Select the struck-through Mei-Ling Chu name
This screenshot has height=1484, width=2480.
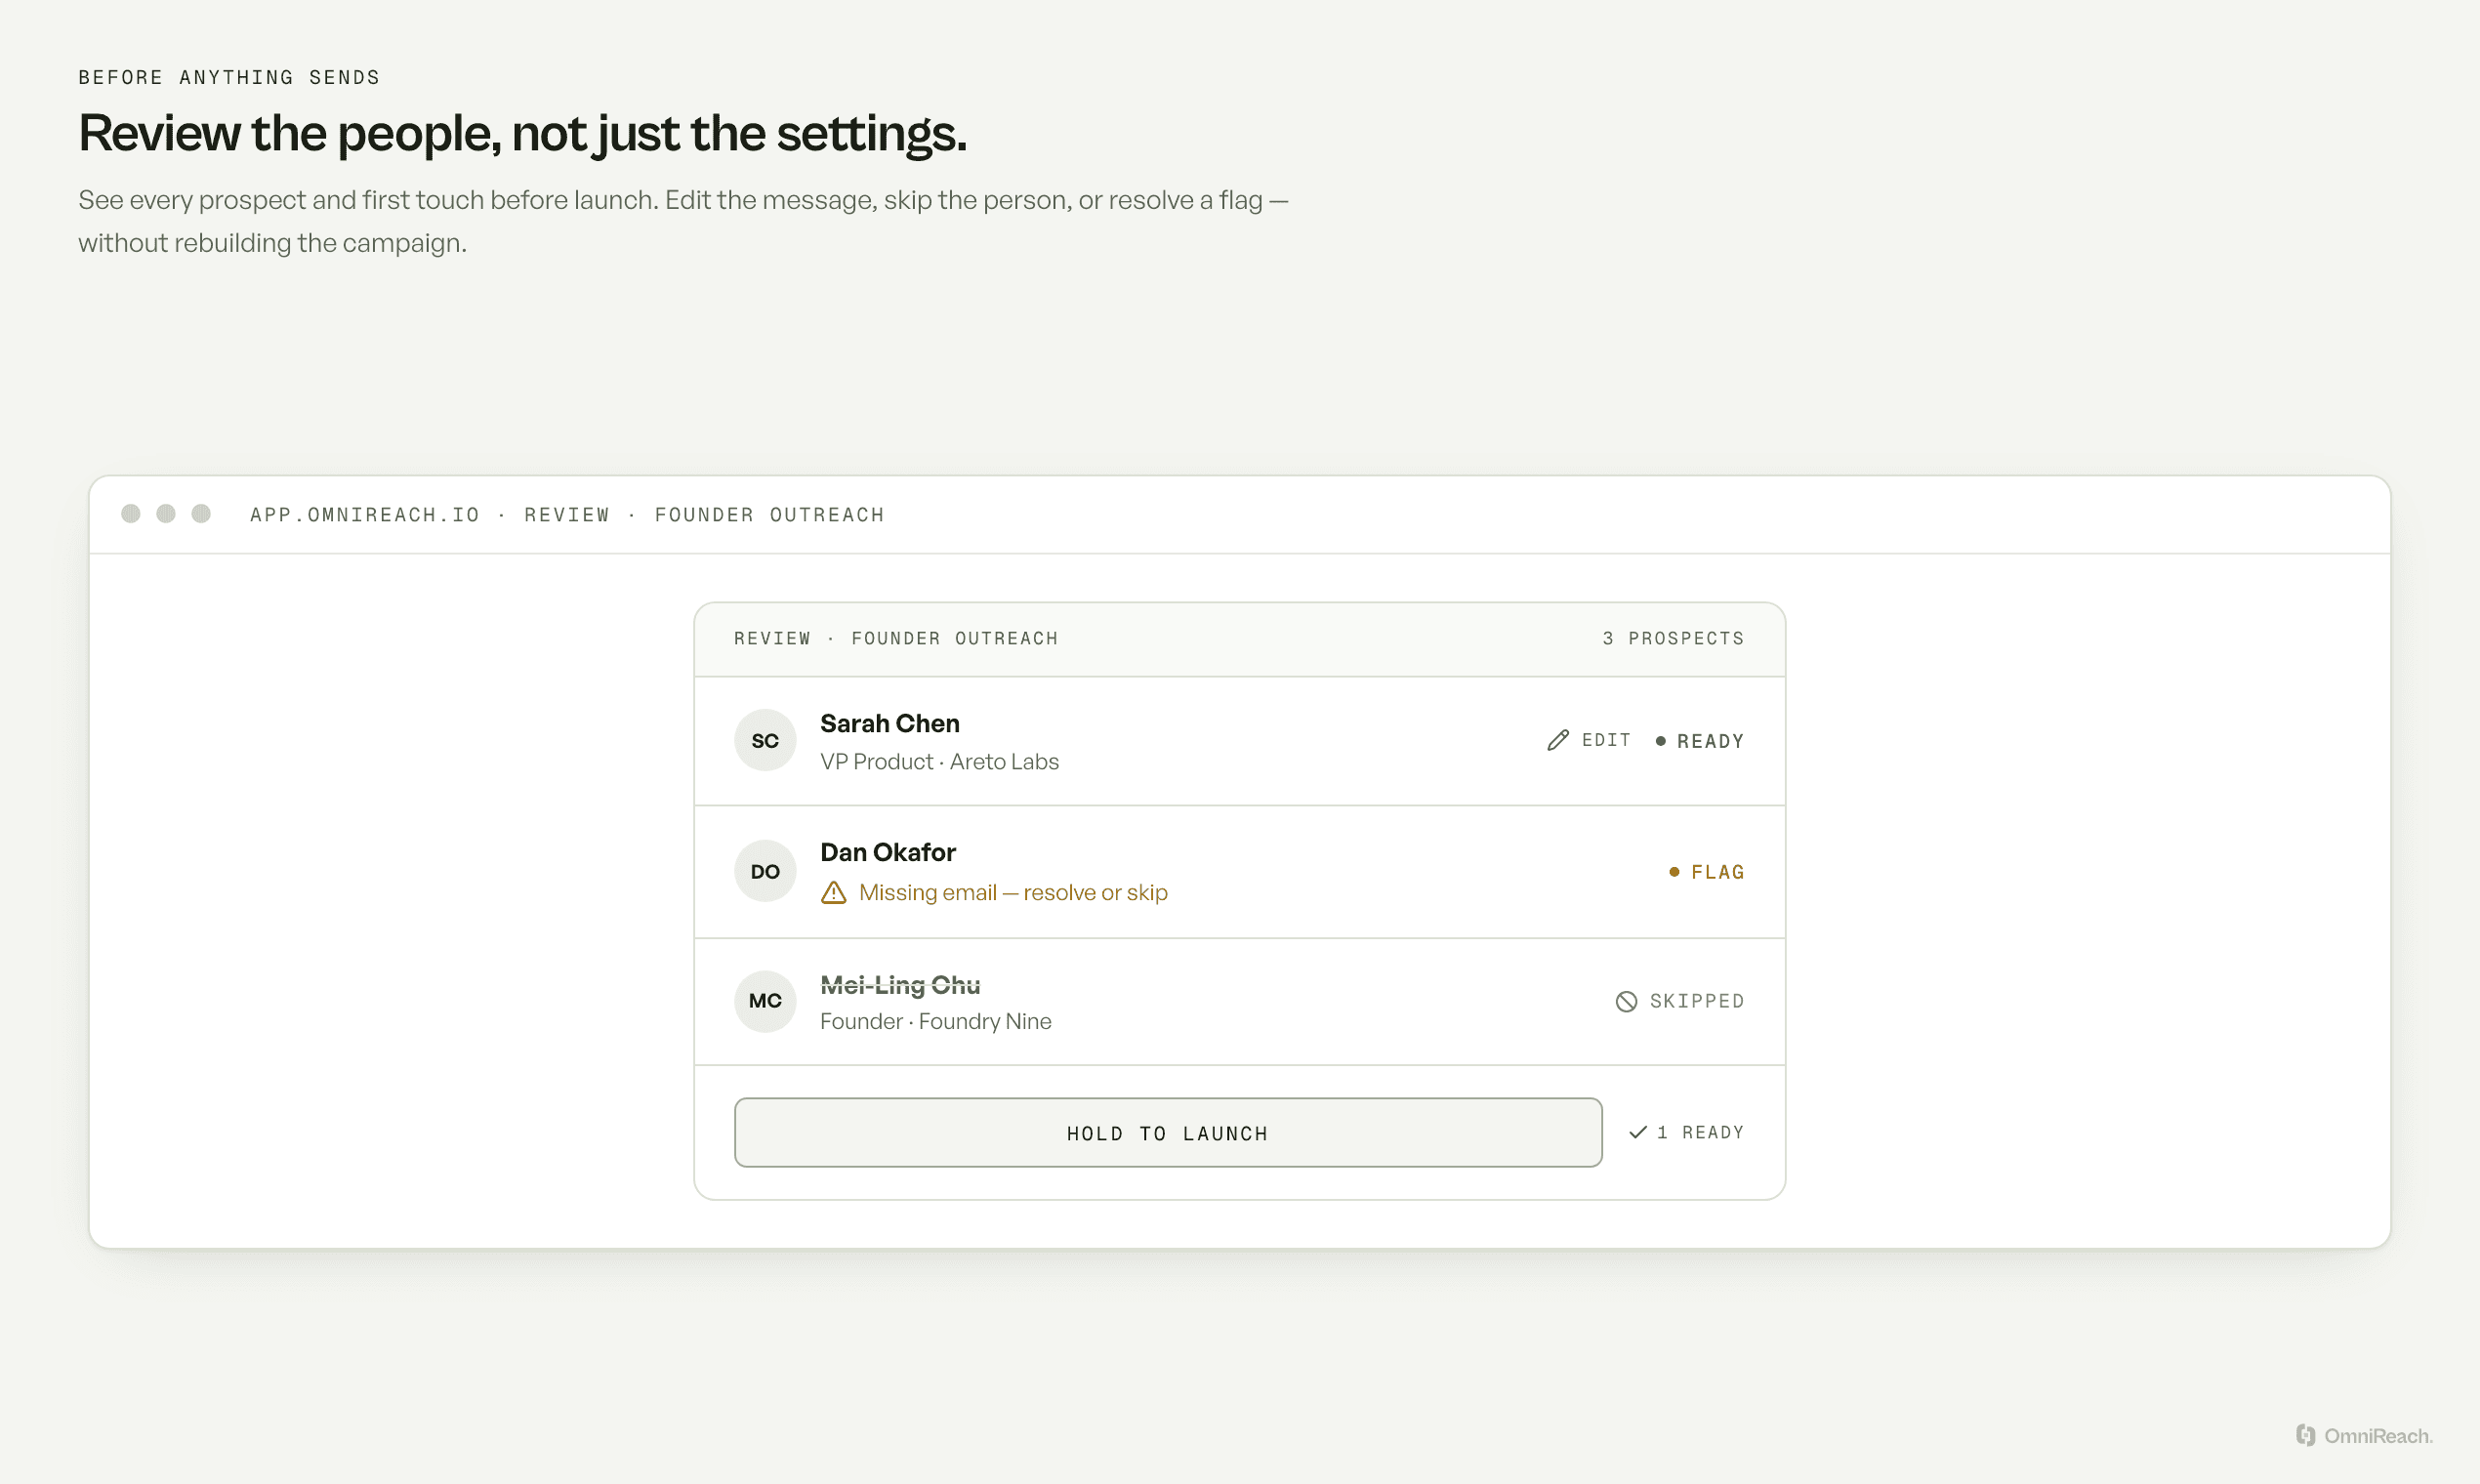tap(900, 985)
